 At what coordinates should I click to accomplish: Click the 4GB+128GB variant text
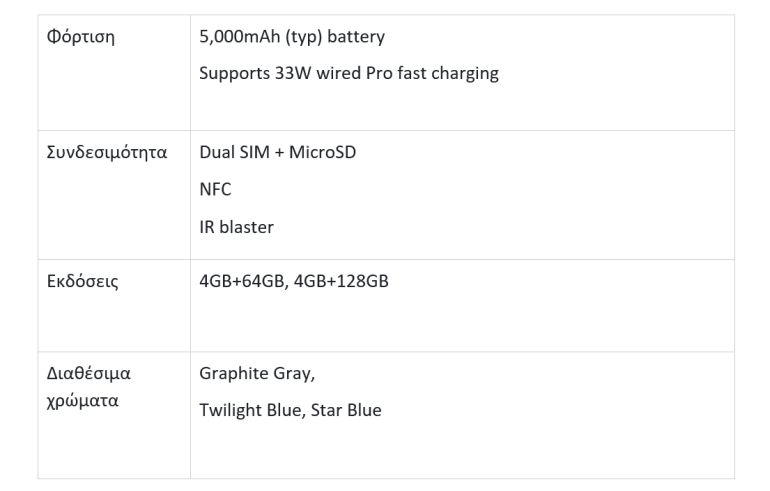point(341,281)
